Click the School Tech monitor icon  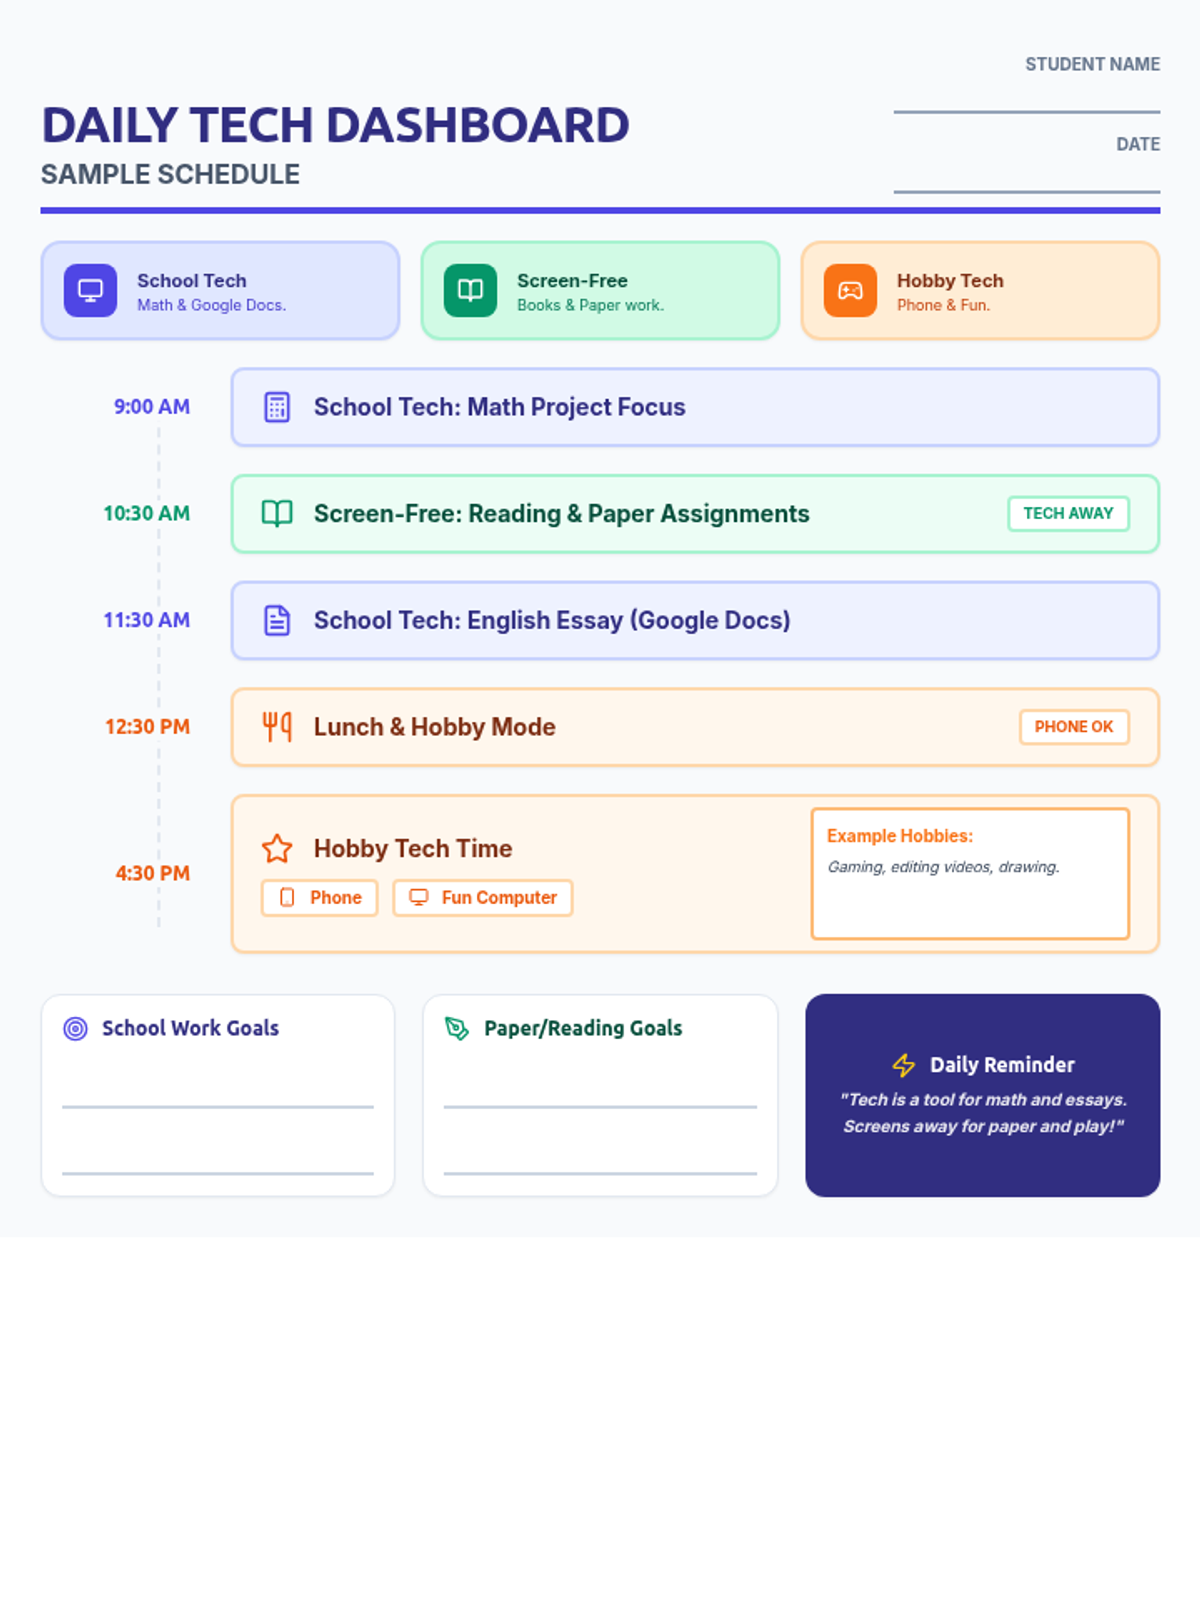click(90, 291)
